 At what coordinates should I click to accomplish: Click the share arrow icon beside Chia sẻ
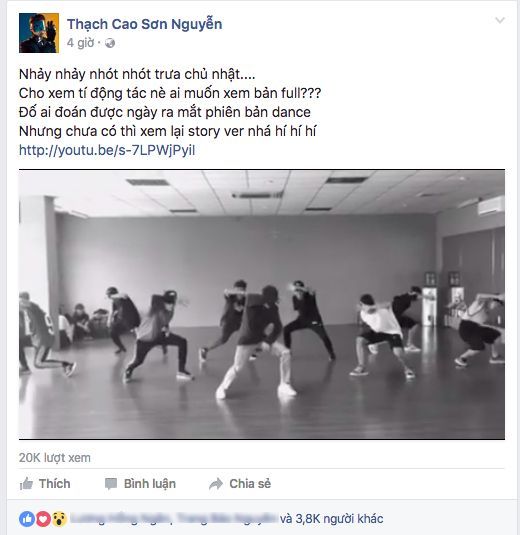pos(216,484)
